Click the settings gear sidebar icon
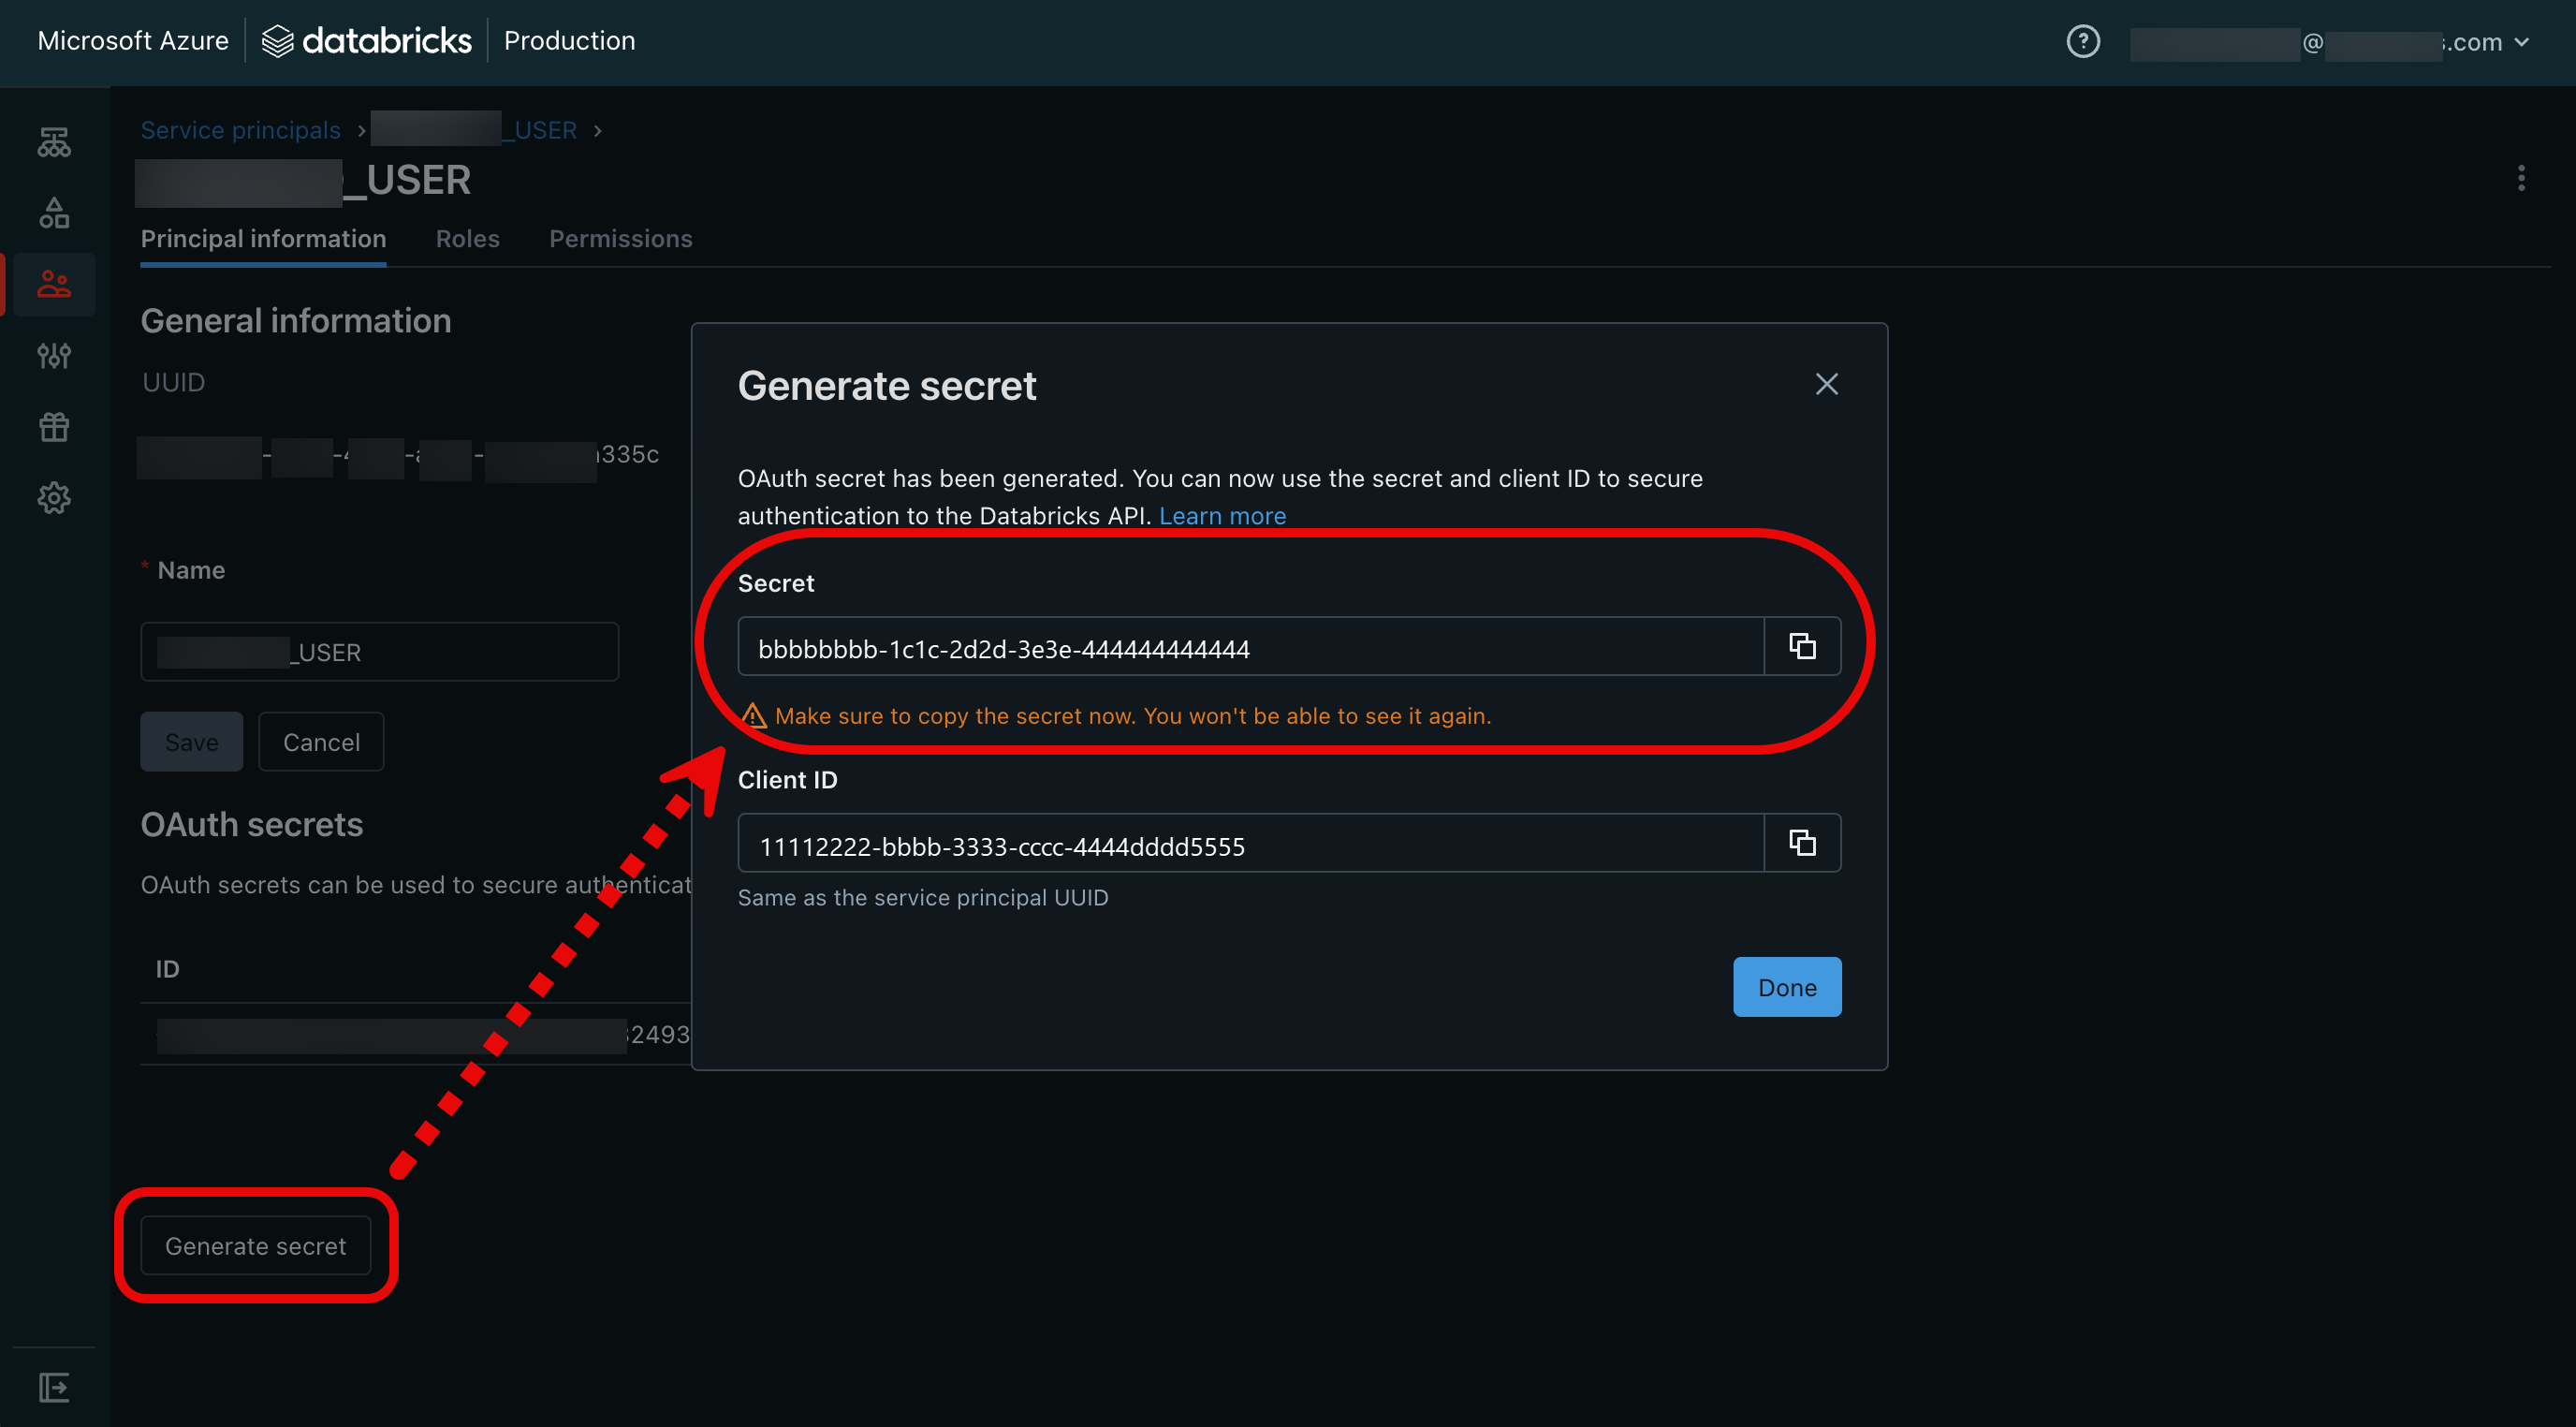The width and height of the screenshot is (2576, 1427). pos(54,495)
